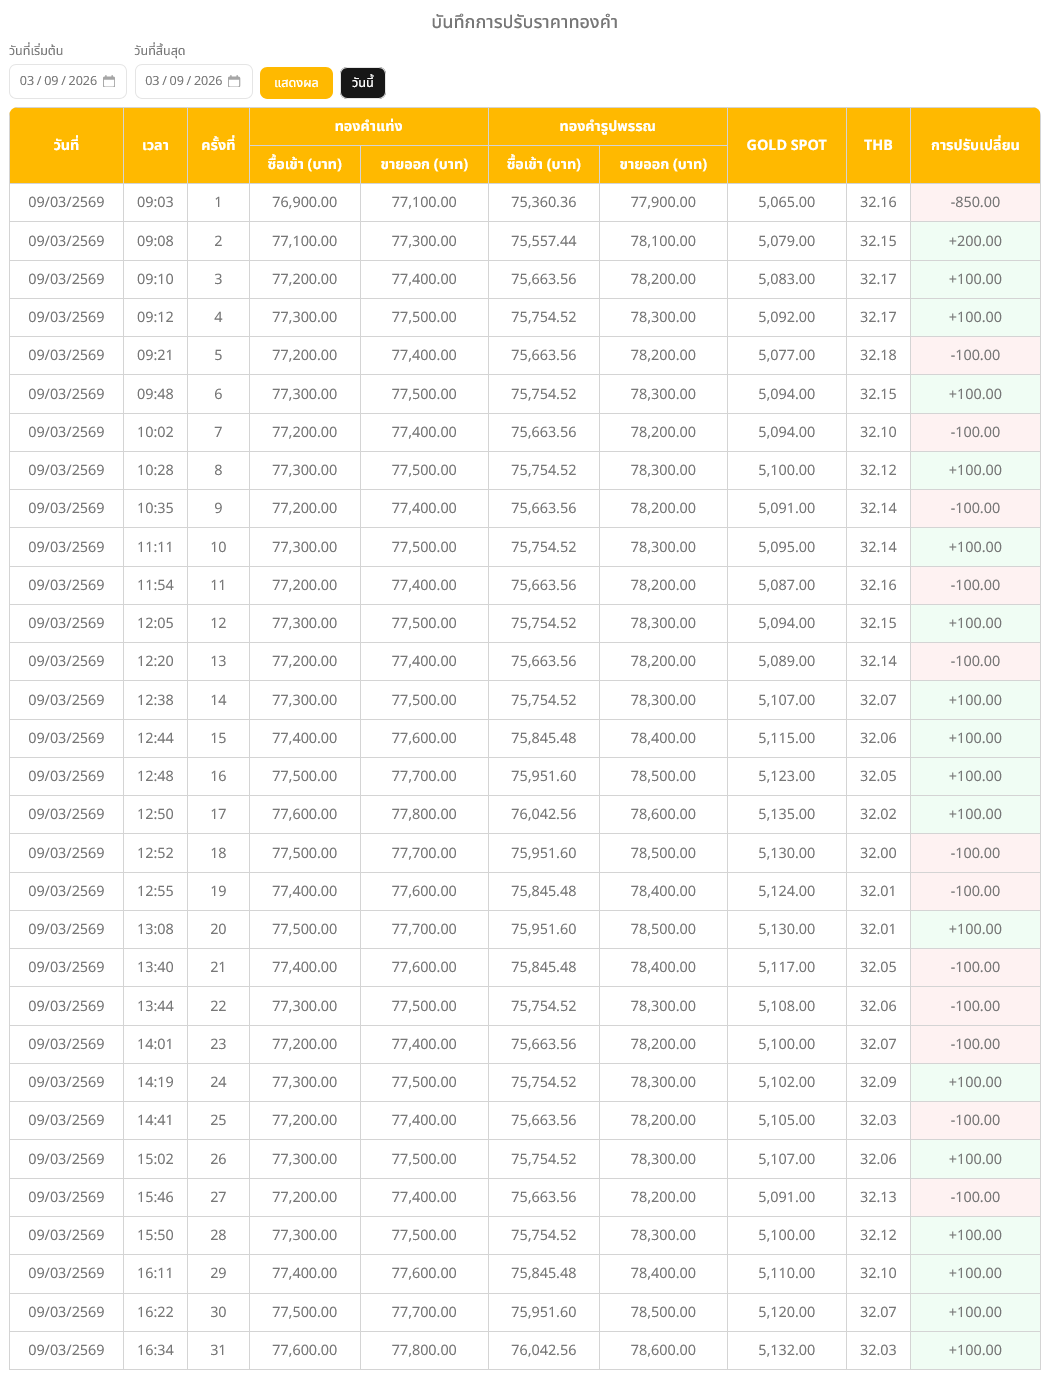Click the วันที่ column header

point(66,145)
